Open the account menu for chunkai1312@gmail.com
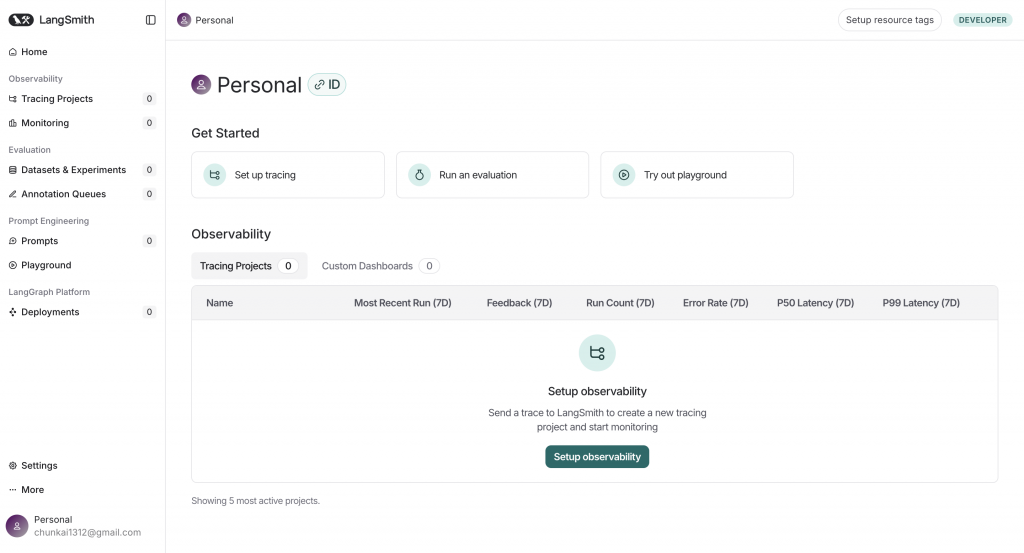 82,526
